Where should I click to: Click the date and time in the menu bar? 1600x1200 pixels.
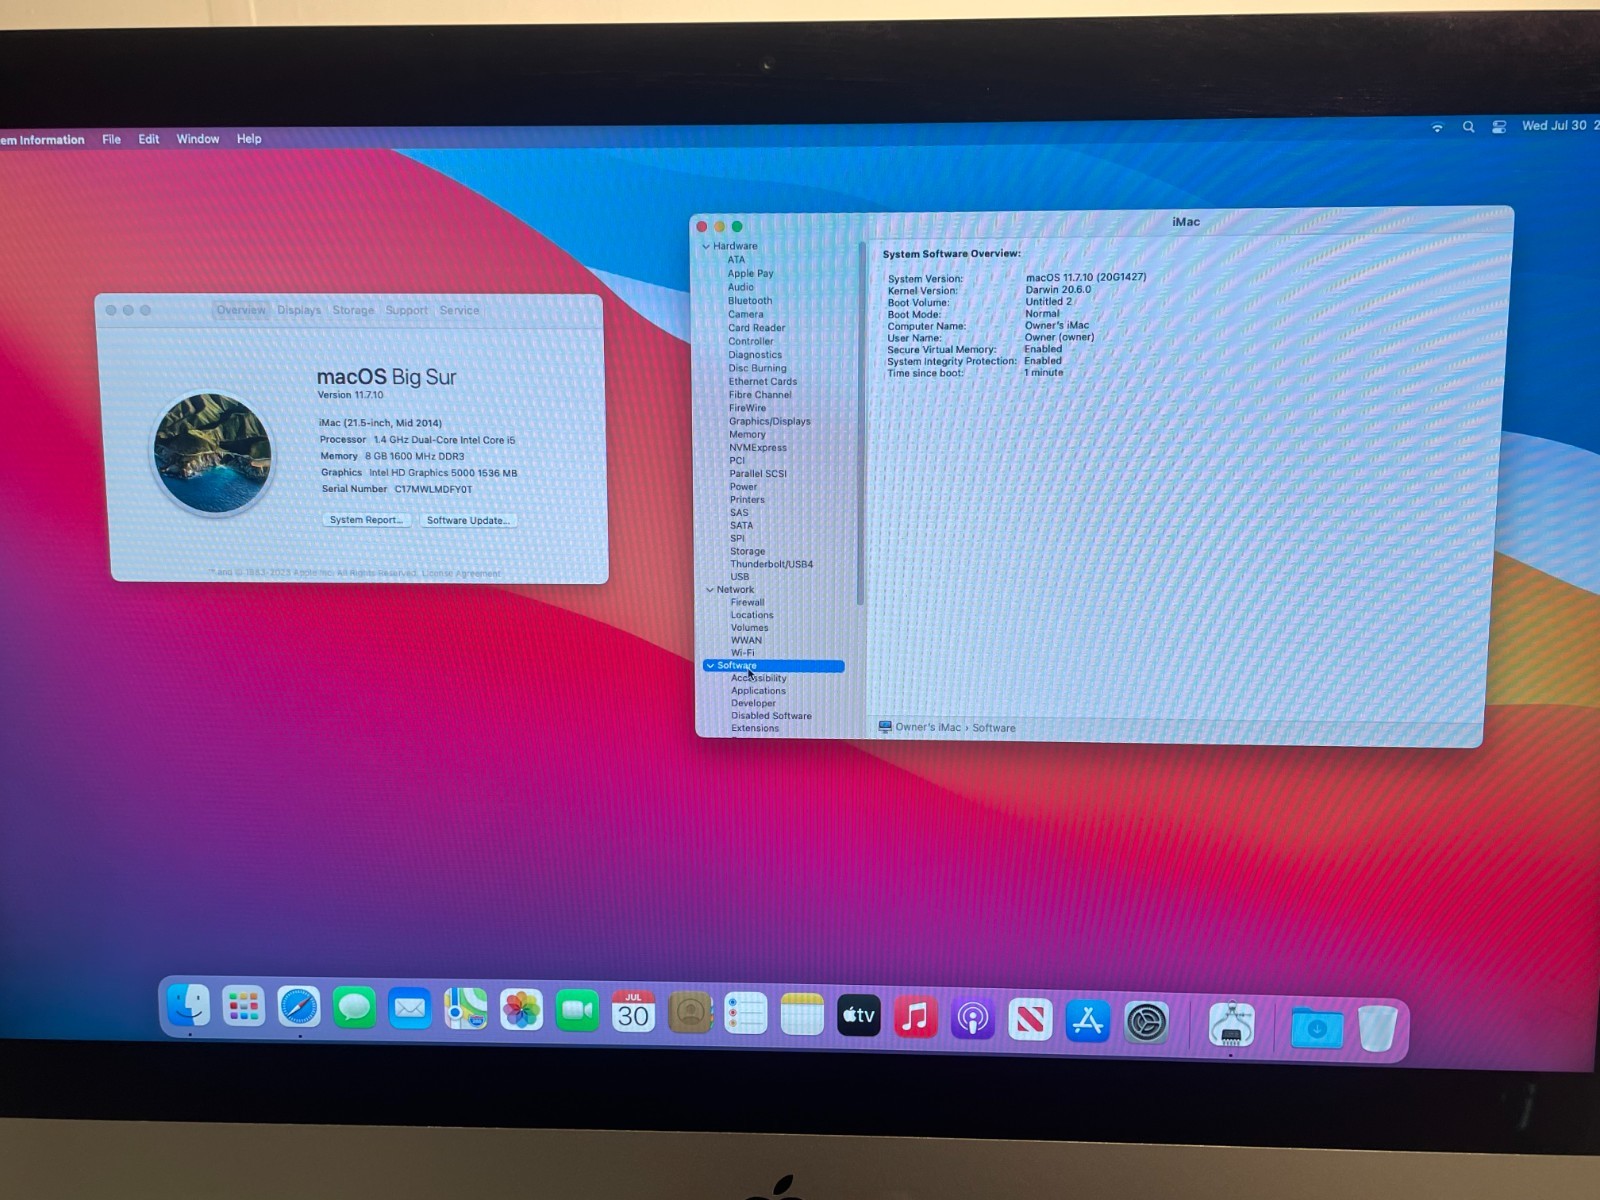1560,126
